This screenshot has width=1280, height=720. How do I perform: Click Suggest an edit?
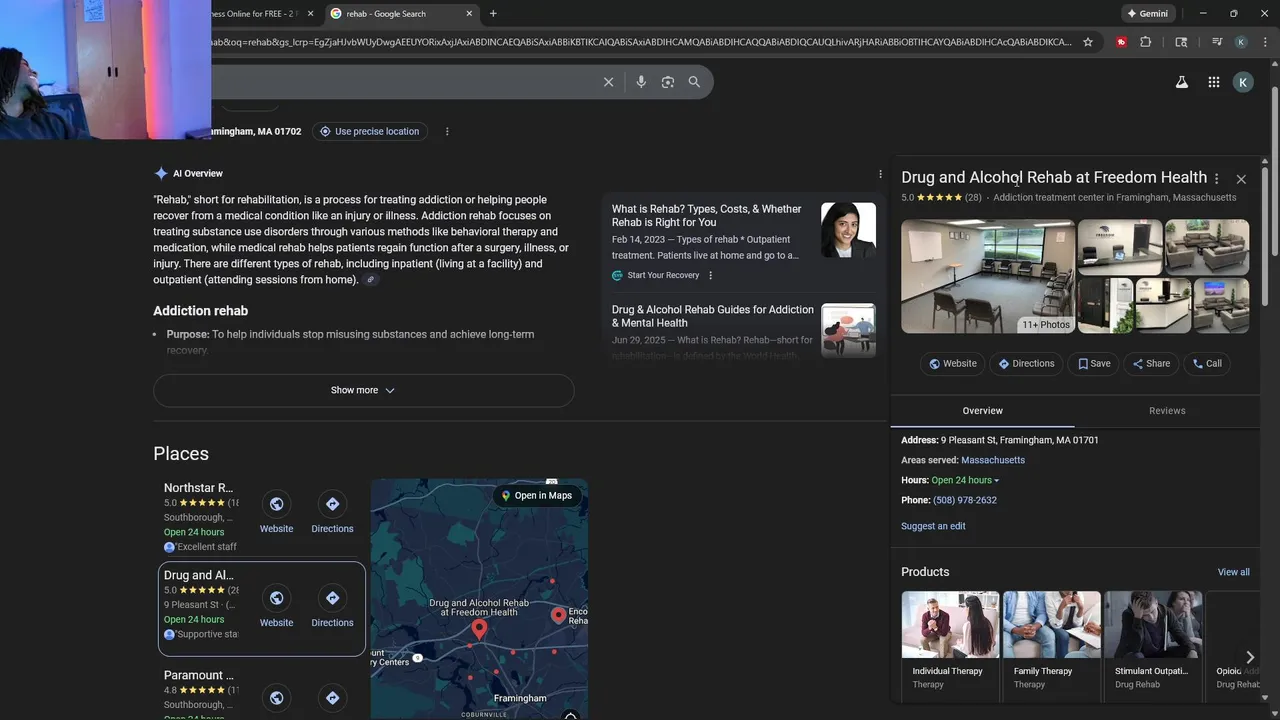tap(933, 526)
